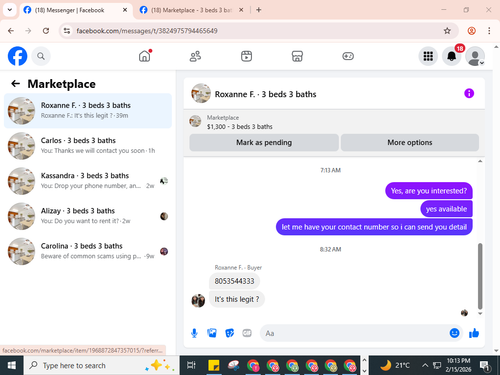This screenshot has width=500, height=375.
Task: Click chat scroll up arrow
Action: click(480, 161)
